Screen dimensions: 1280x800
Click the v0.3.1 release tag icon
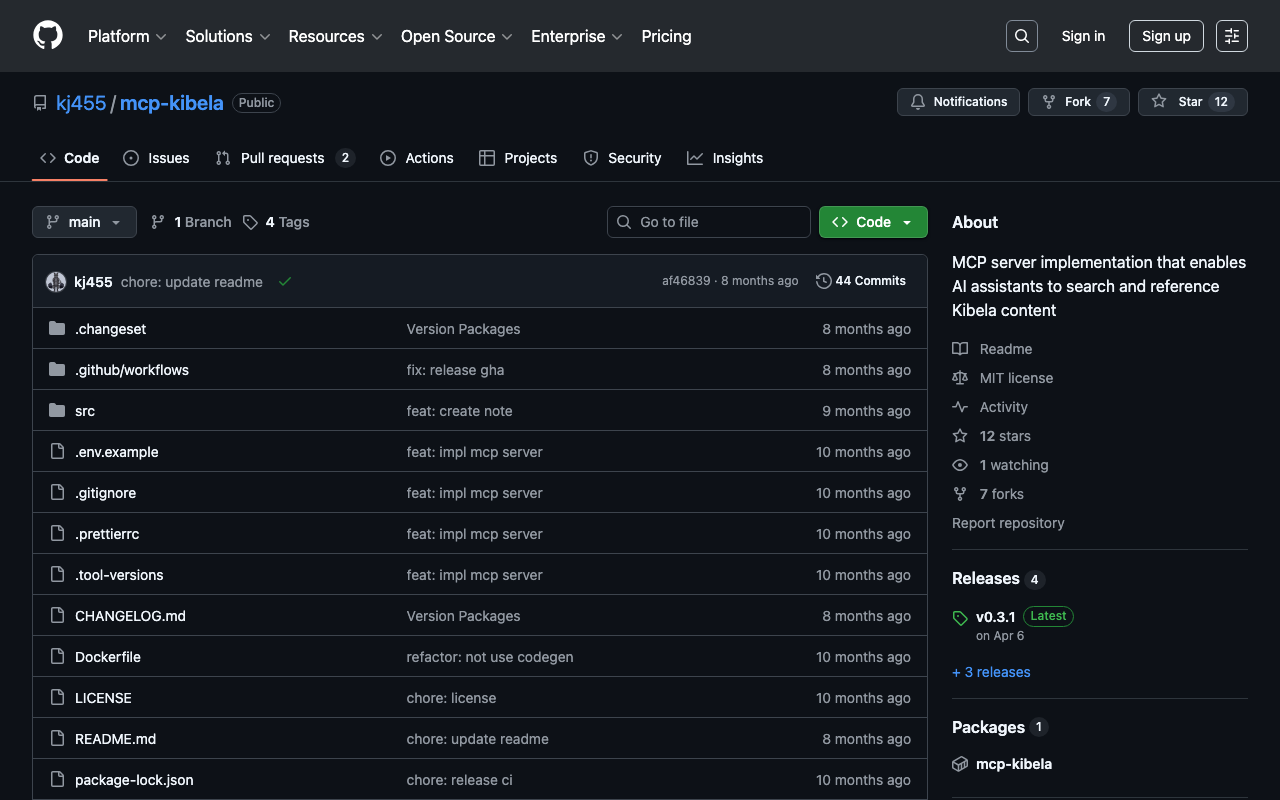[x=960, y=618]
